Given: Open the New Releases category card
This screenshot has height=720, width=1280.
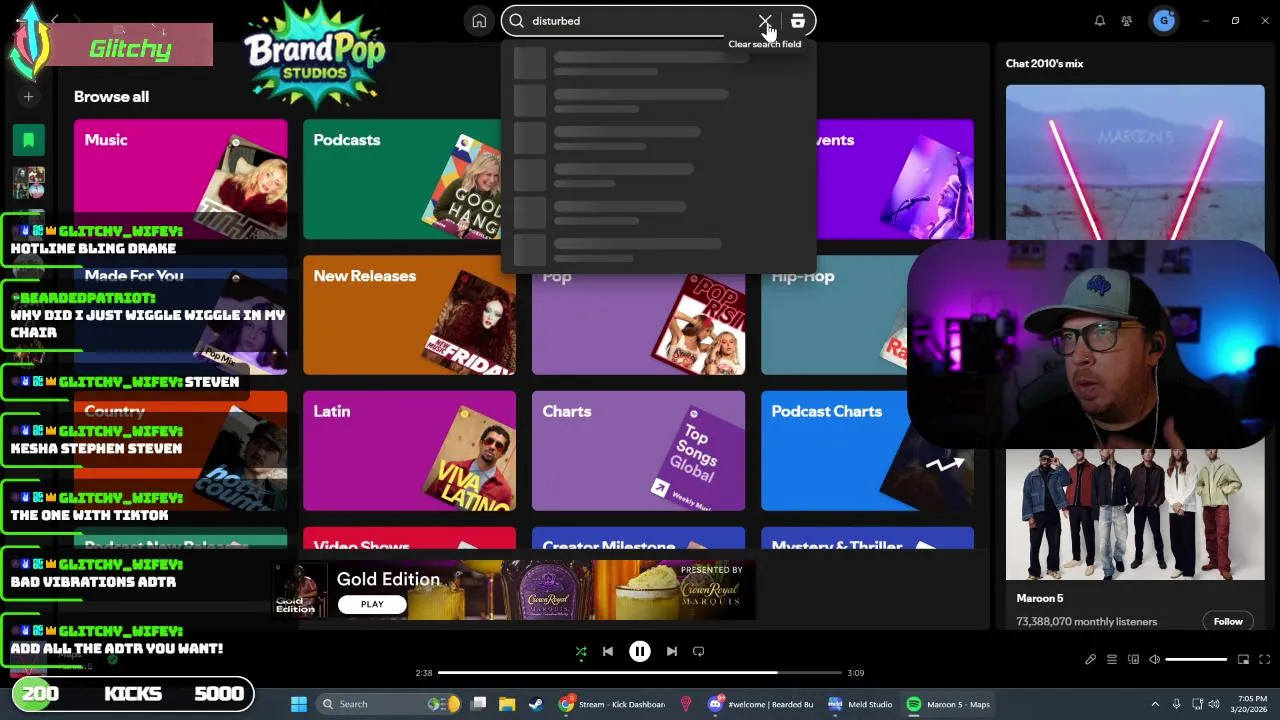Looking at the screenshot, I should click(x=409, y=315).
